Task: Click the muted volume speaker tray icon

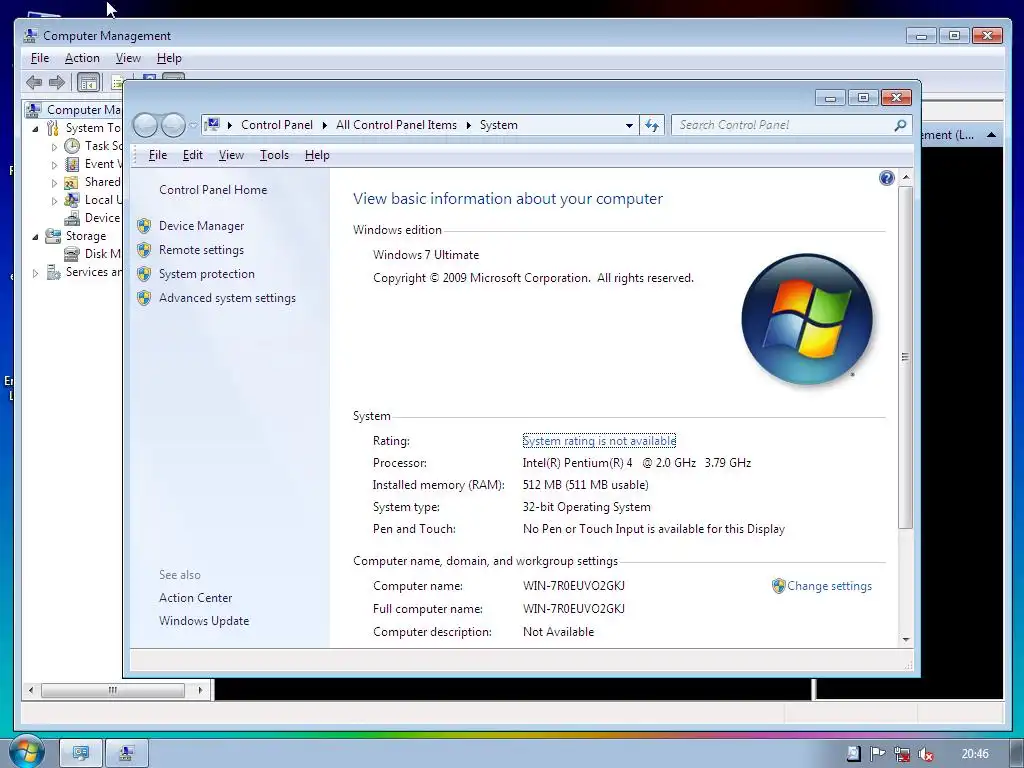Action: coord(925,754)
